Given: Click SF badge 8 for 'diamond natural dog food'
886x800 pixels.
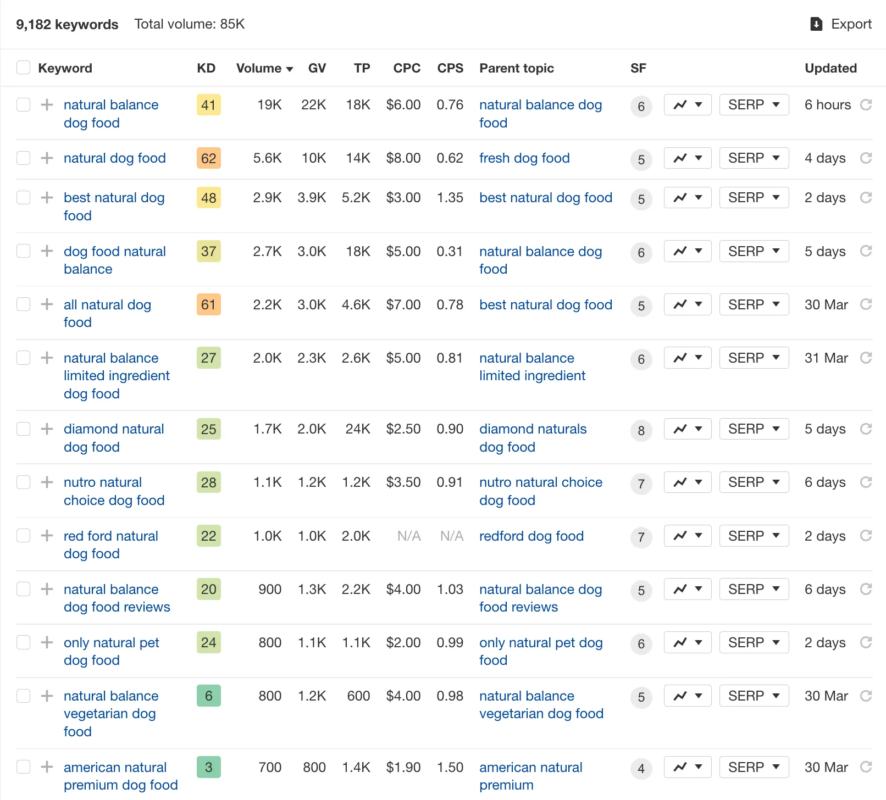Looking at the screenshot, I should (641, 431).
